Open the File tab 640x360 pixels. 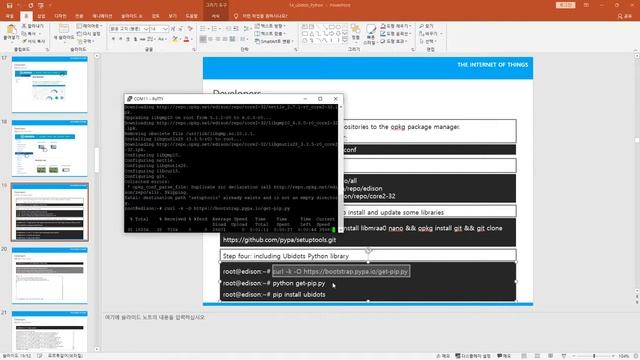point(9,16)
